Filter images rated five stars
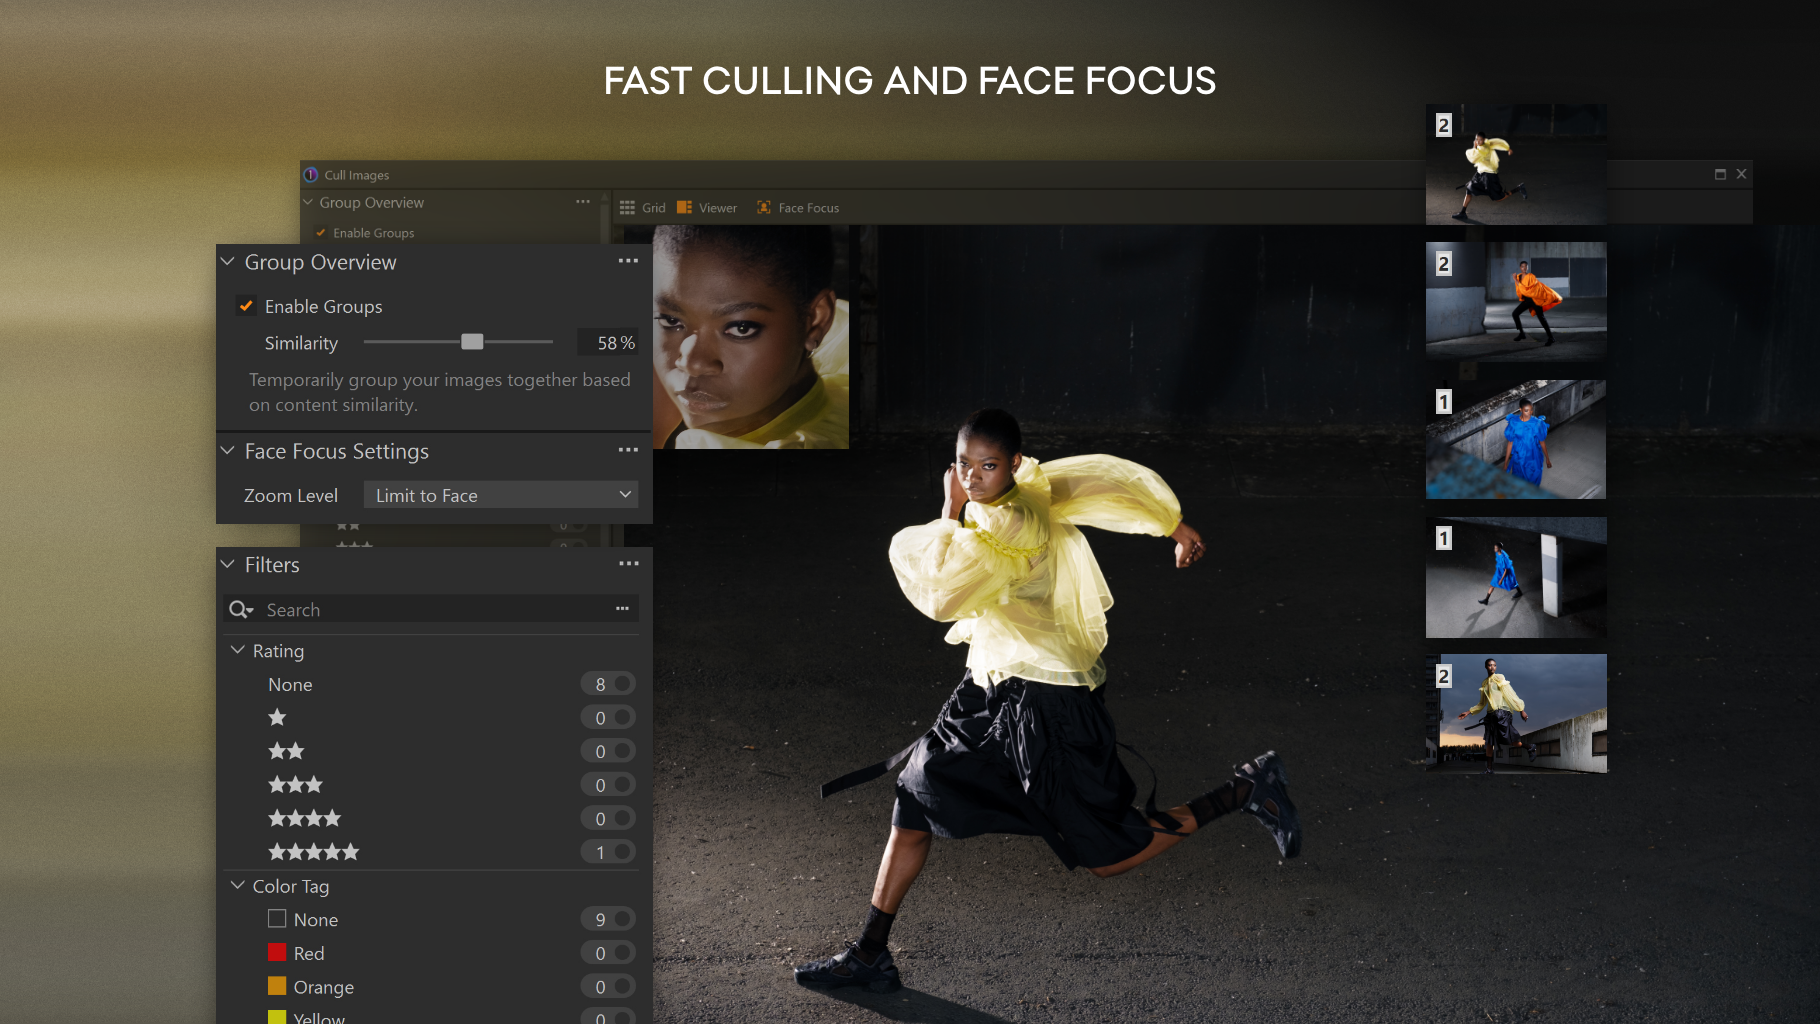Screen dimensions: 1820x1024 [313, 851]
